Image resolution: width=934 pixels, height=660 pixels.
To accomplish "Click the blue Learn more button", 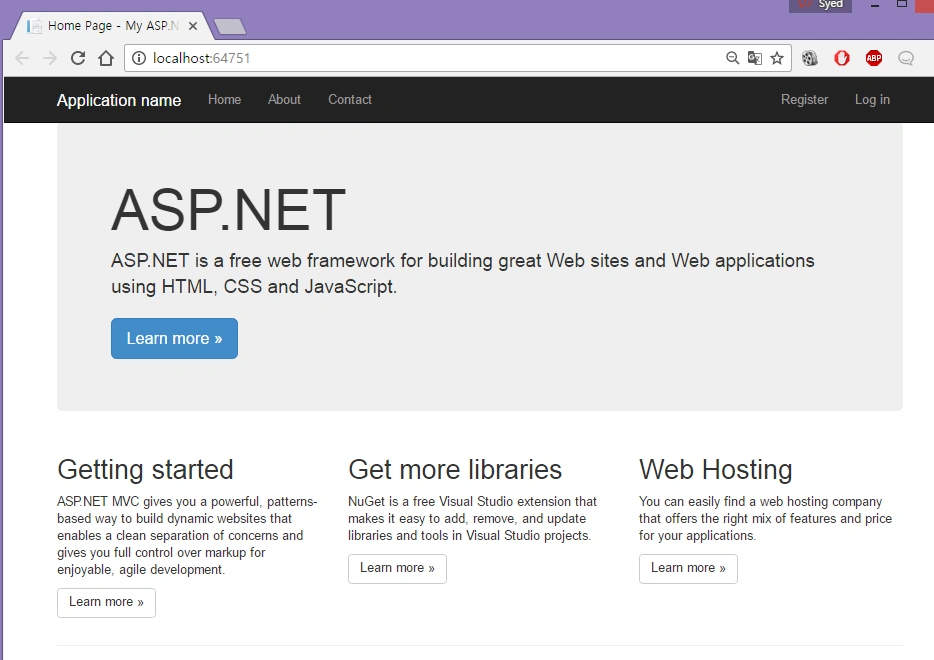I will (174, 338).
